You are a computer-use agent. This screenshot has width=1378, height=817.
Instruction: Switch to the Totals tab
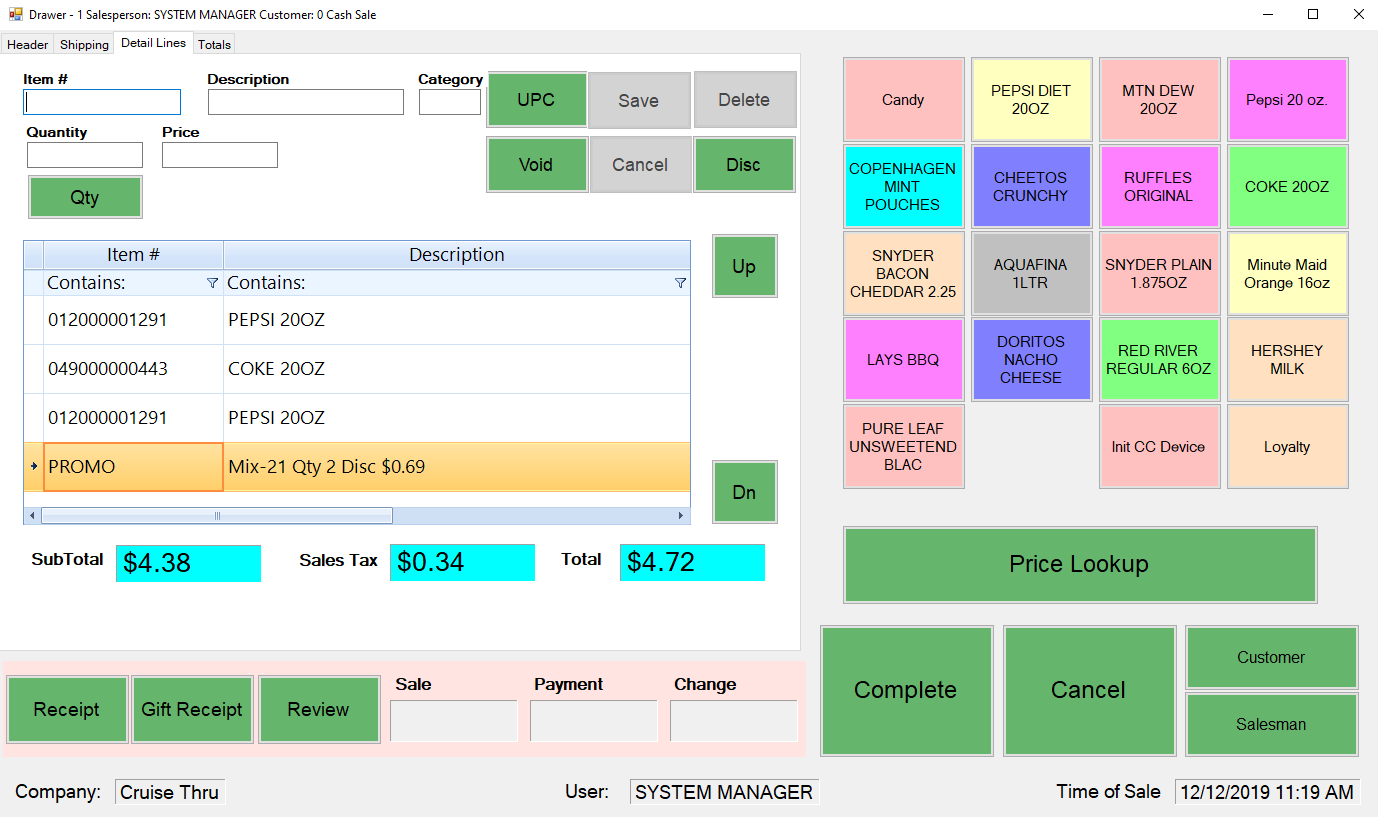[x=214, y=44]
